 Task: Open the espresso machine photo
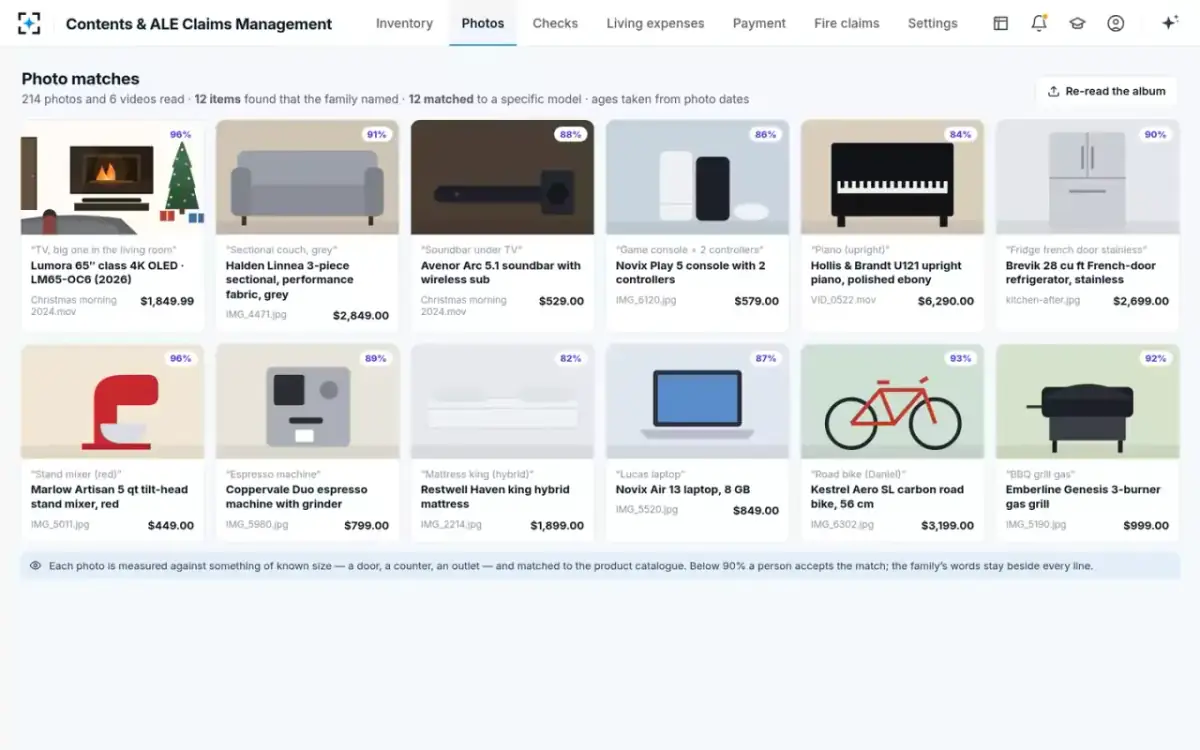click(308, 402)
